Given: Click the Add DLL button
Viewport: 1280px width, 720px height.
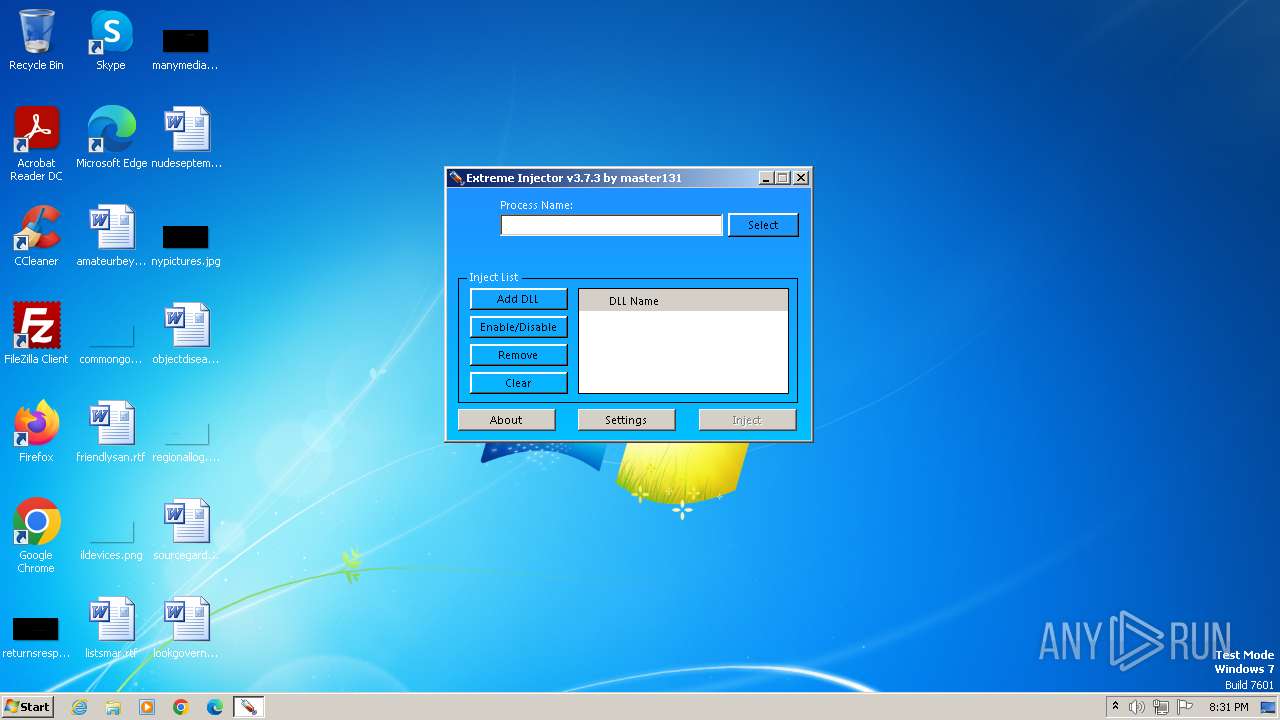Looking at the screenshot, I should [x=518, y=299].
